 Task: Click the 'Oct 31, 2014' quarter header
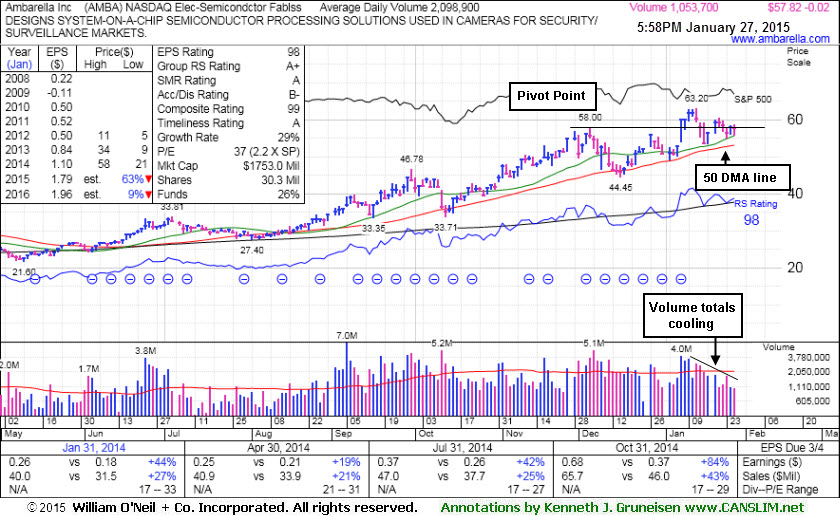[647, 447]
